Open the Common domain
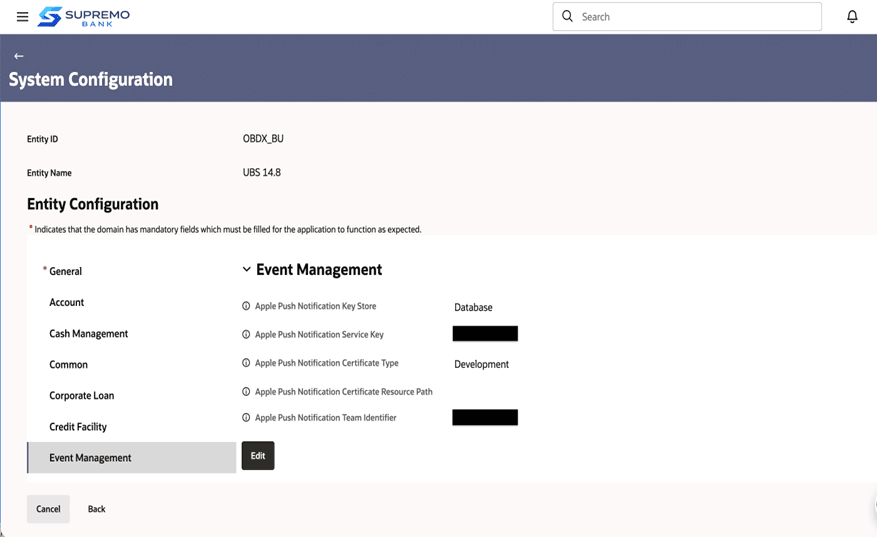This screenshot has height=537, width=877. (68, 365)
